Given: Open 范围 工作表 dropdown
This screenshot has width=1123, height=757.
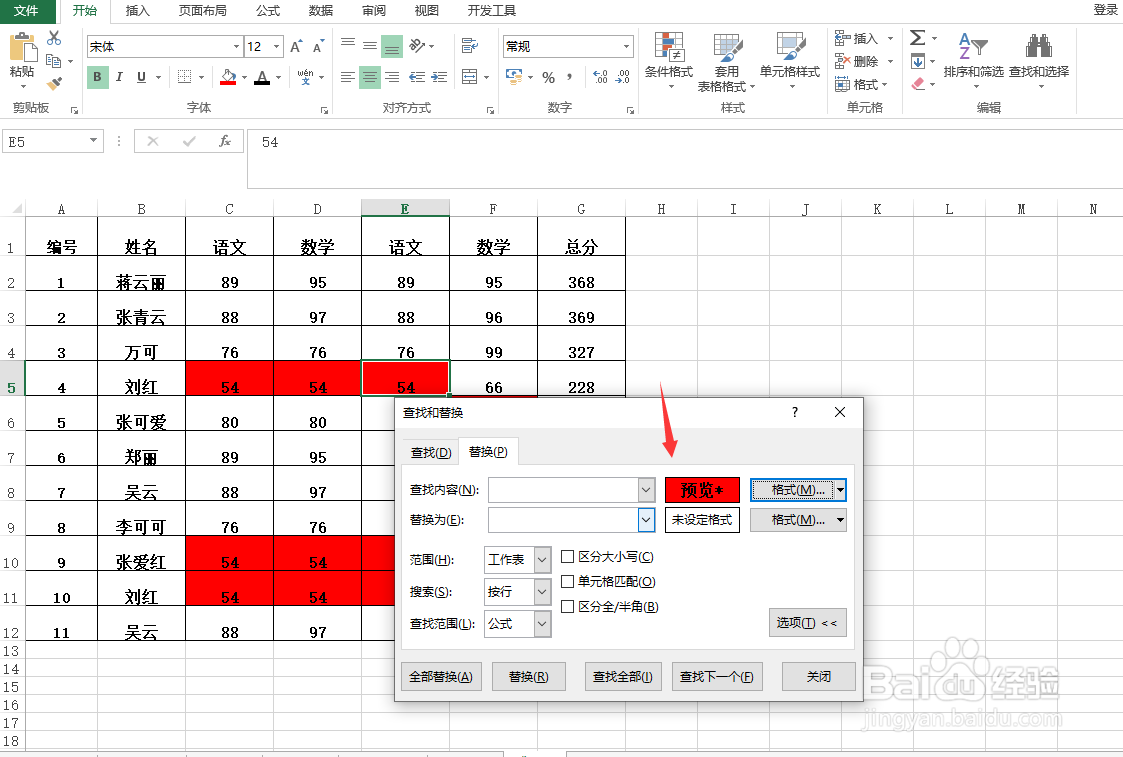Looking at the screenshot, I should [542, 559].
